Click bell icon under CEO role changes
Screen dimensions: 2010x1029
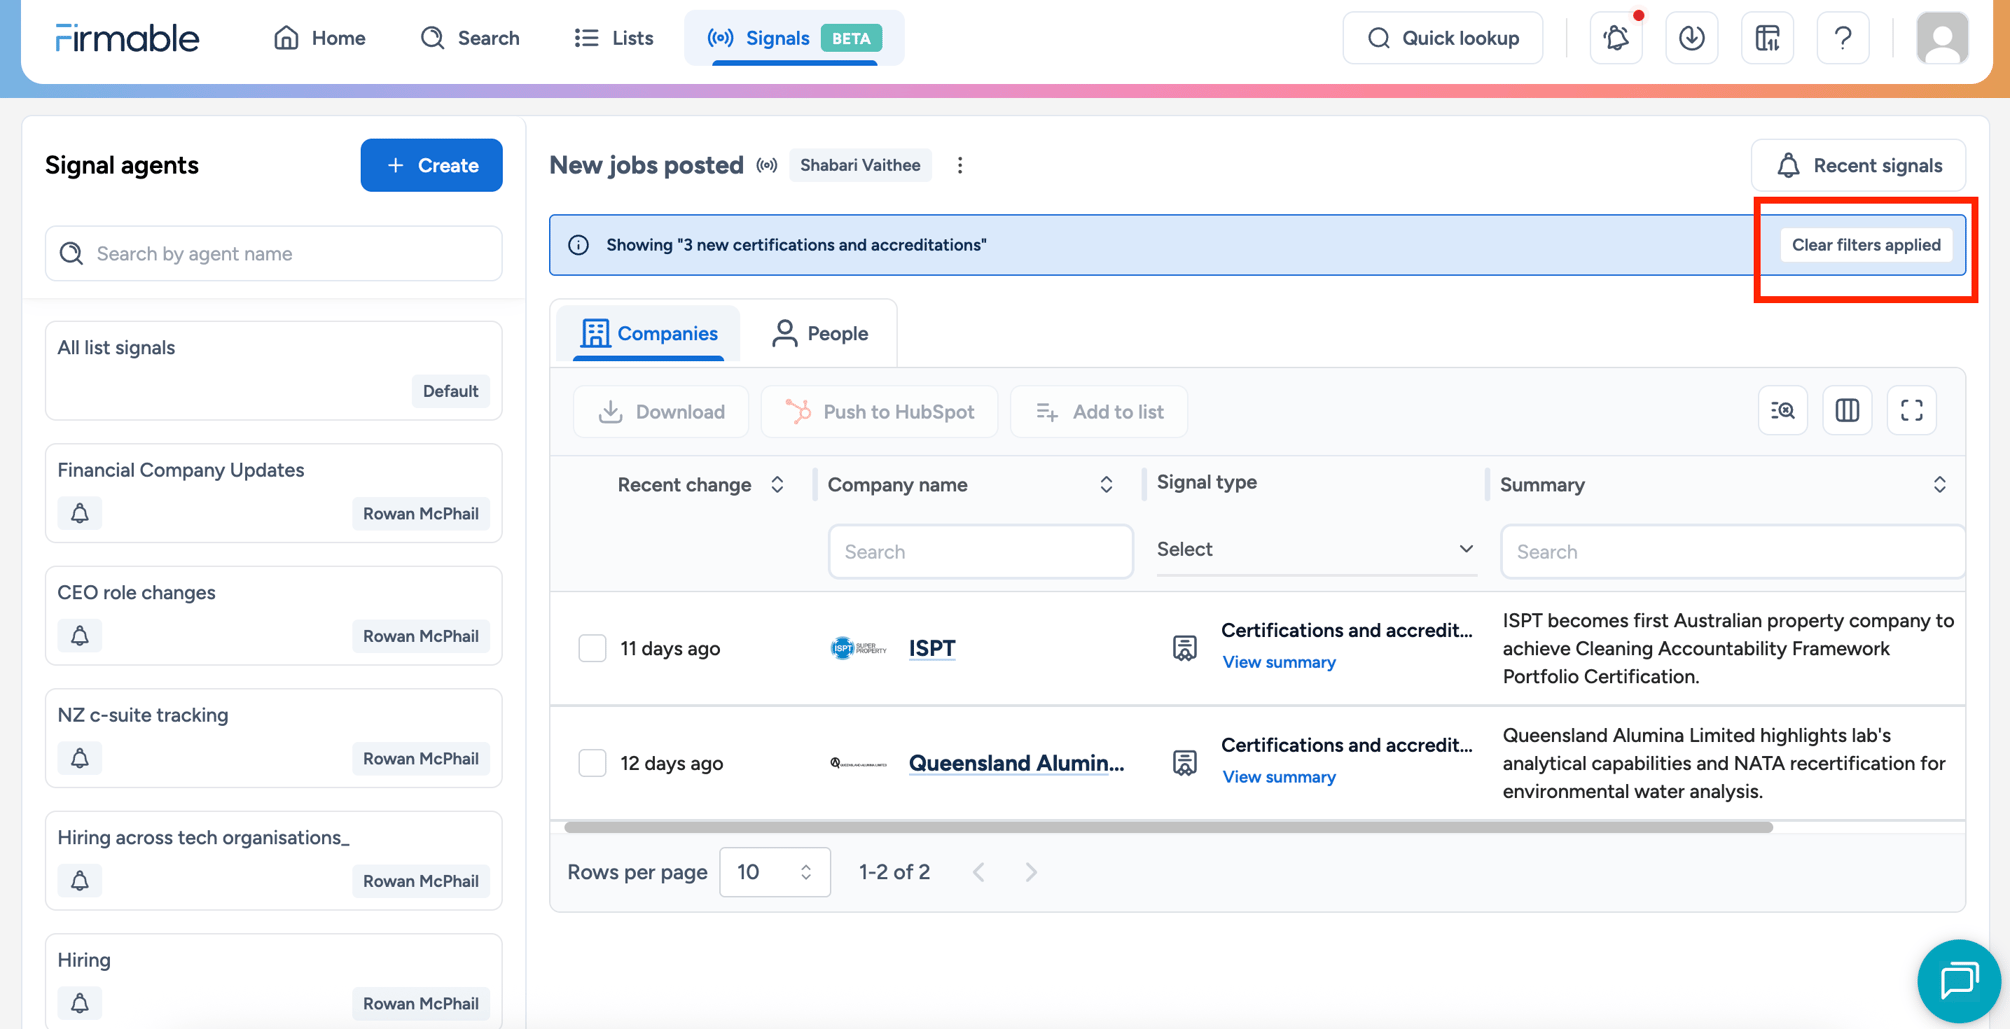click(80, 636)
